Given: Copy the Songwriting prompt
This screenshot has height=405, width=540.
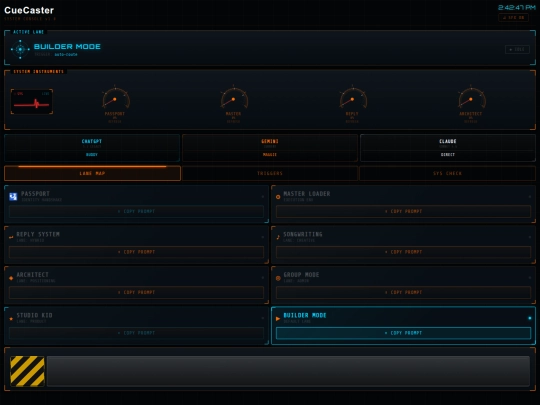Looking at the screenshot, I should coord(403,252).
